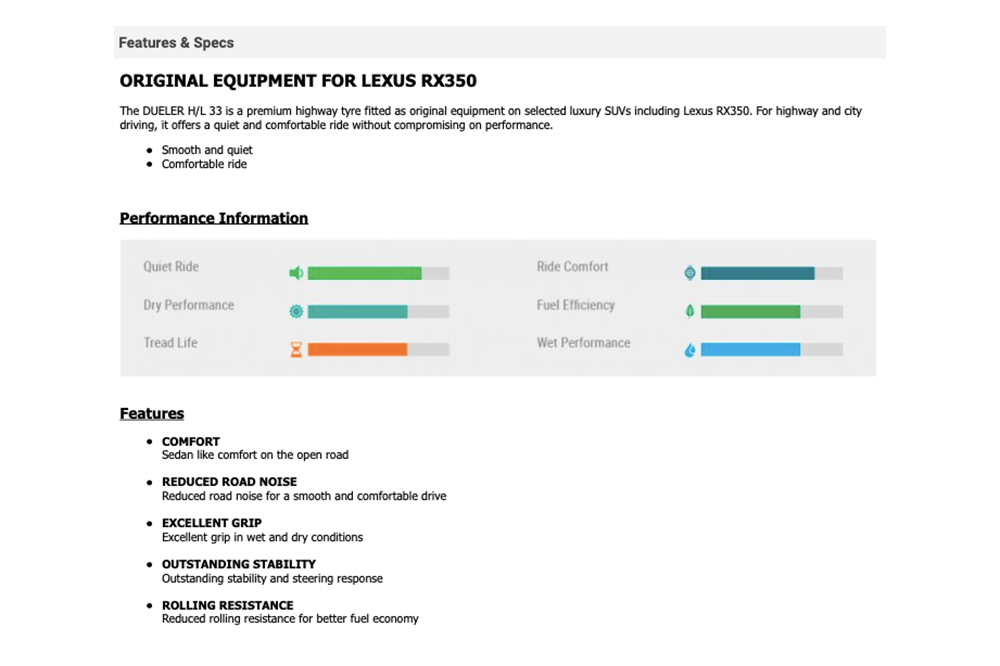Click the Performance Information heading
This screenshot has width=1000, height=666.
point(214,218)
